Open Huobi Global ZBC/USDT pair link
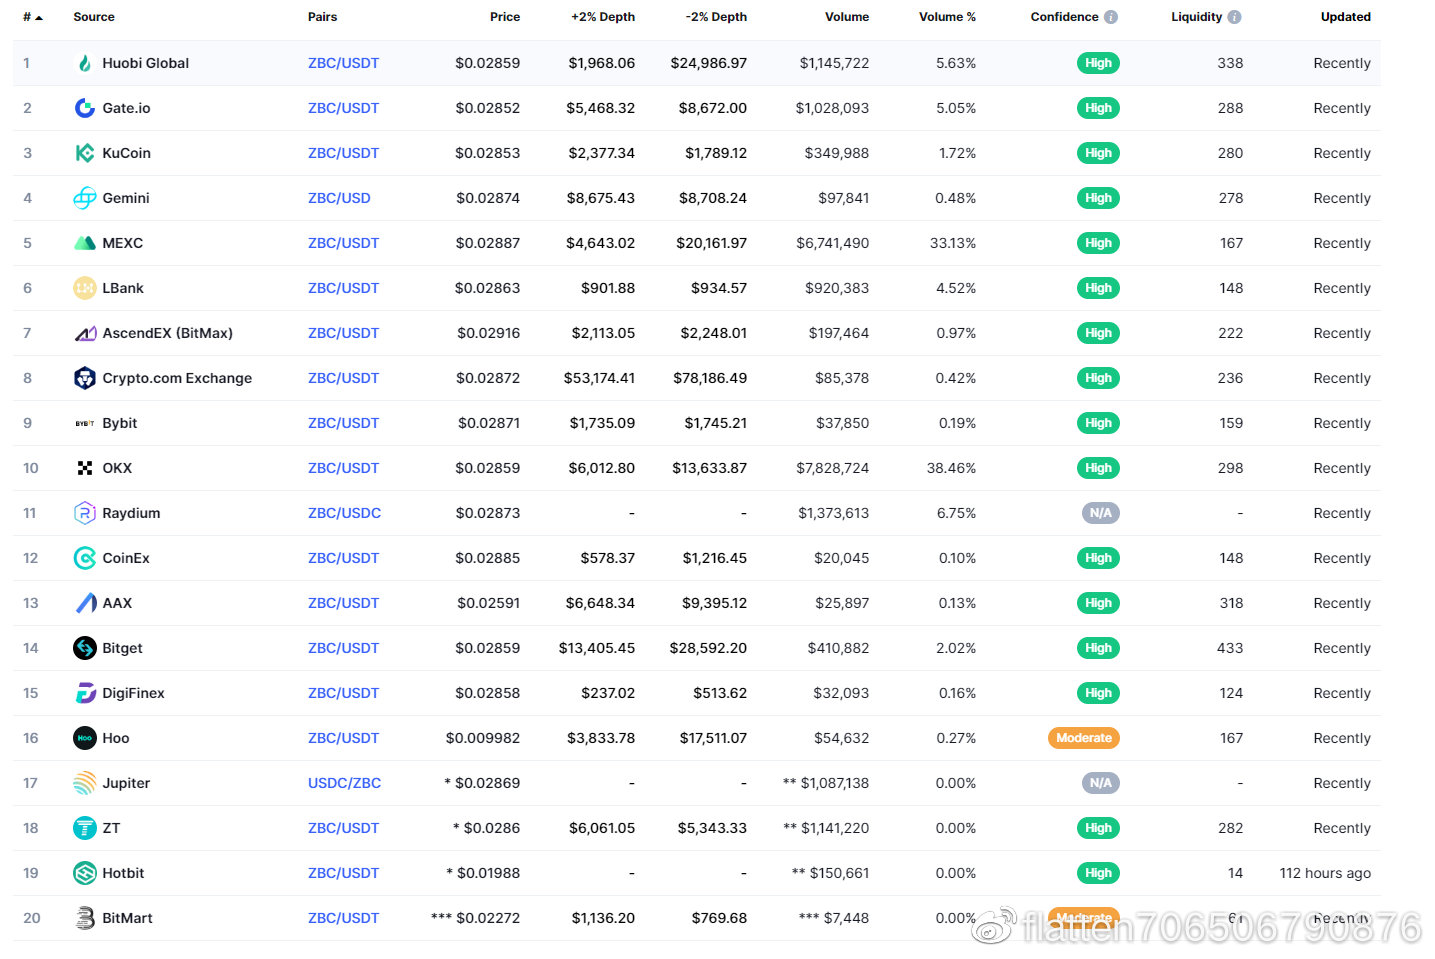Viewport: 1435px width, 959px height. (343, 63)
